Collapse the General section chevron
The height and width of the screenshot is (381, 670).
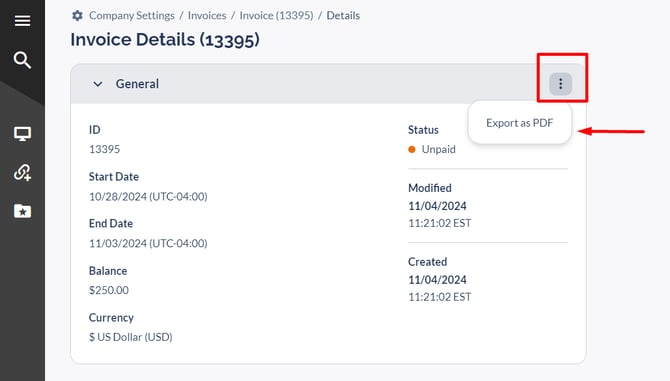tap(98, 84)
